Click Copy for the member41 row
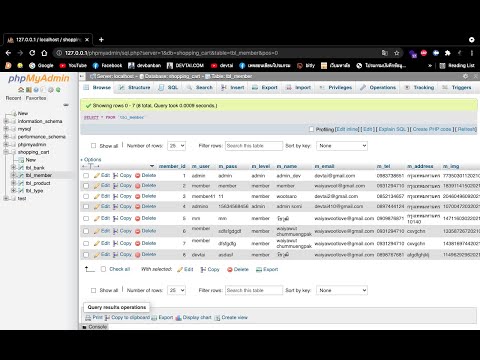Screen dimensions: 480x360 point(122,196)
